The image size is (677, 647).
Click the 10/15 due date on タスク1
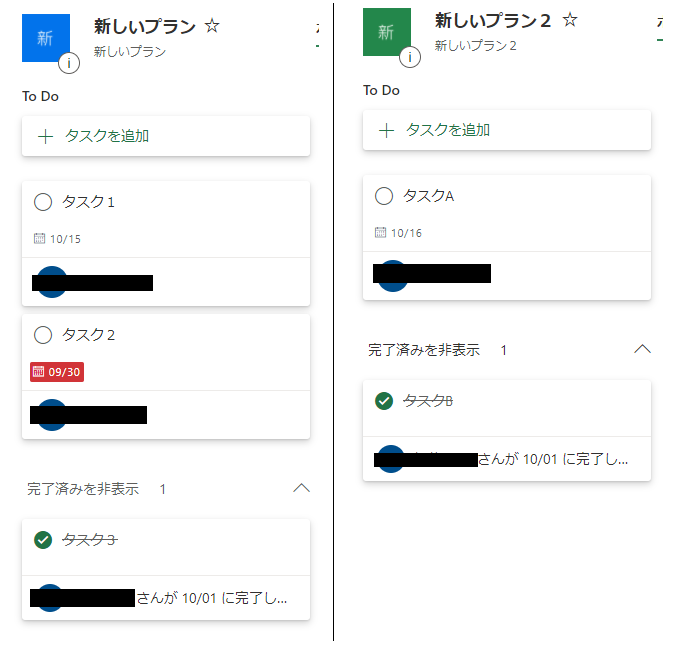click(57, 239)
